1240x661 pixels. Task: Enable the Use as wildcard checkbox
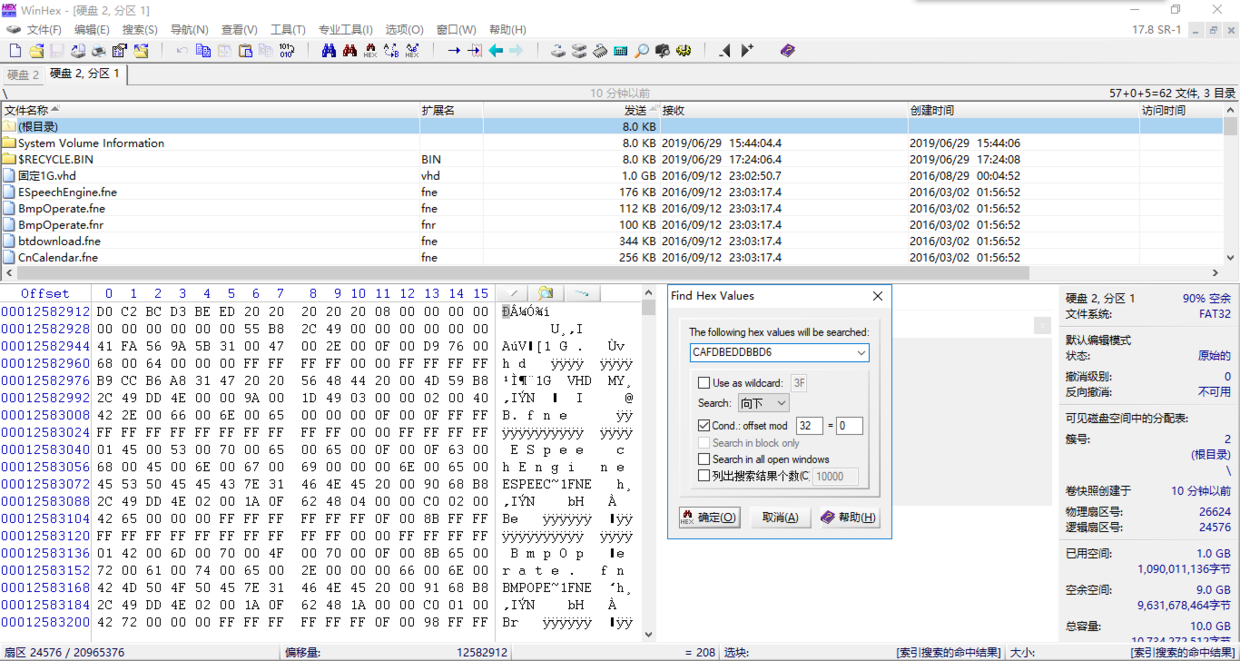705,383
